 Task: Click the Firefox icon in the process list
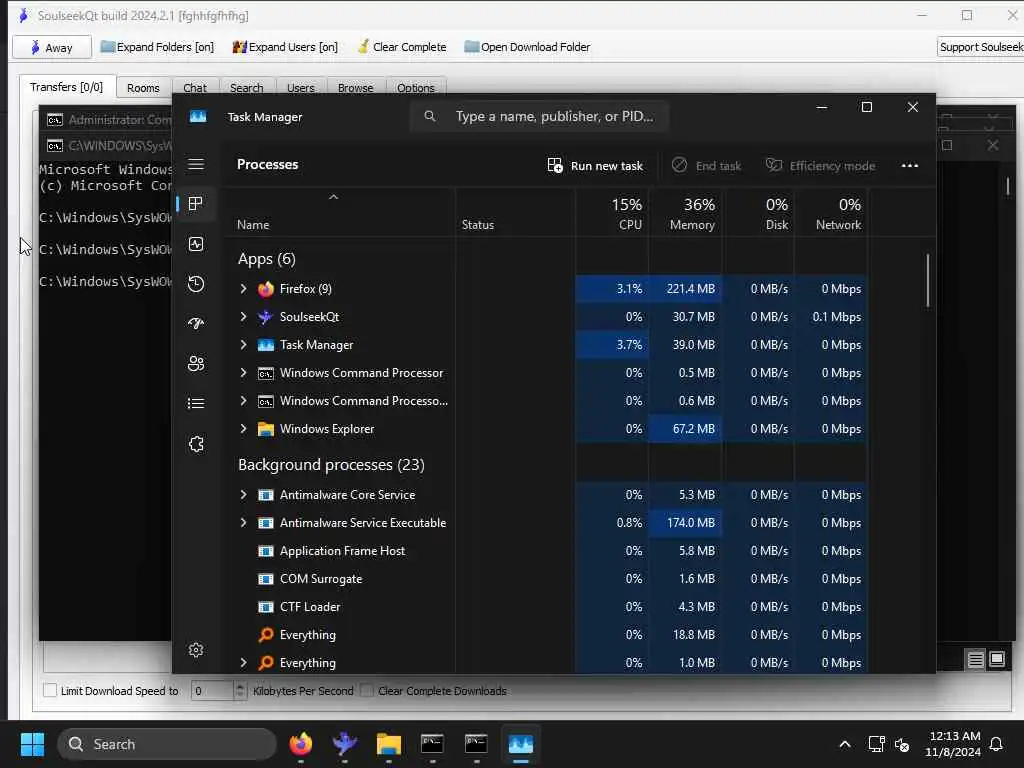tap(266, 289)
